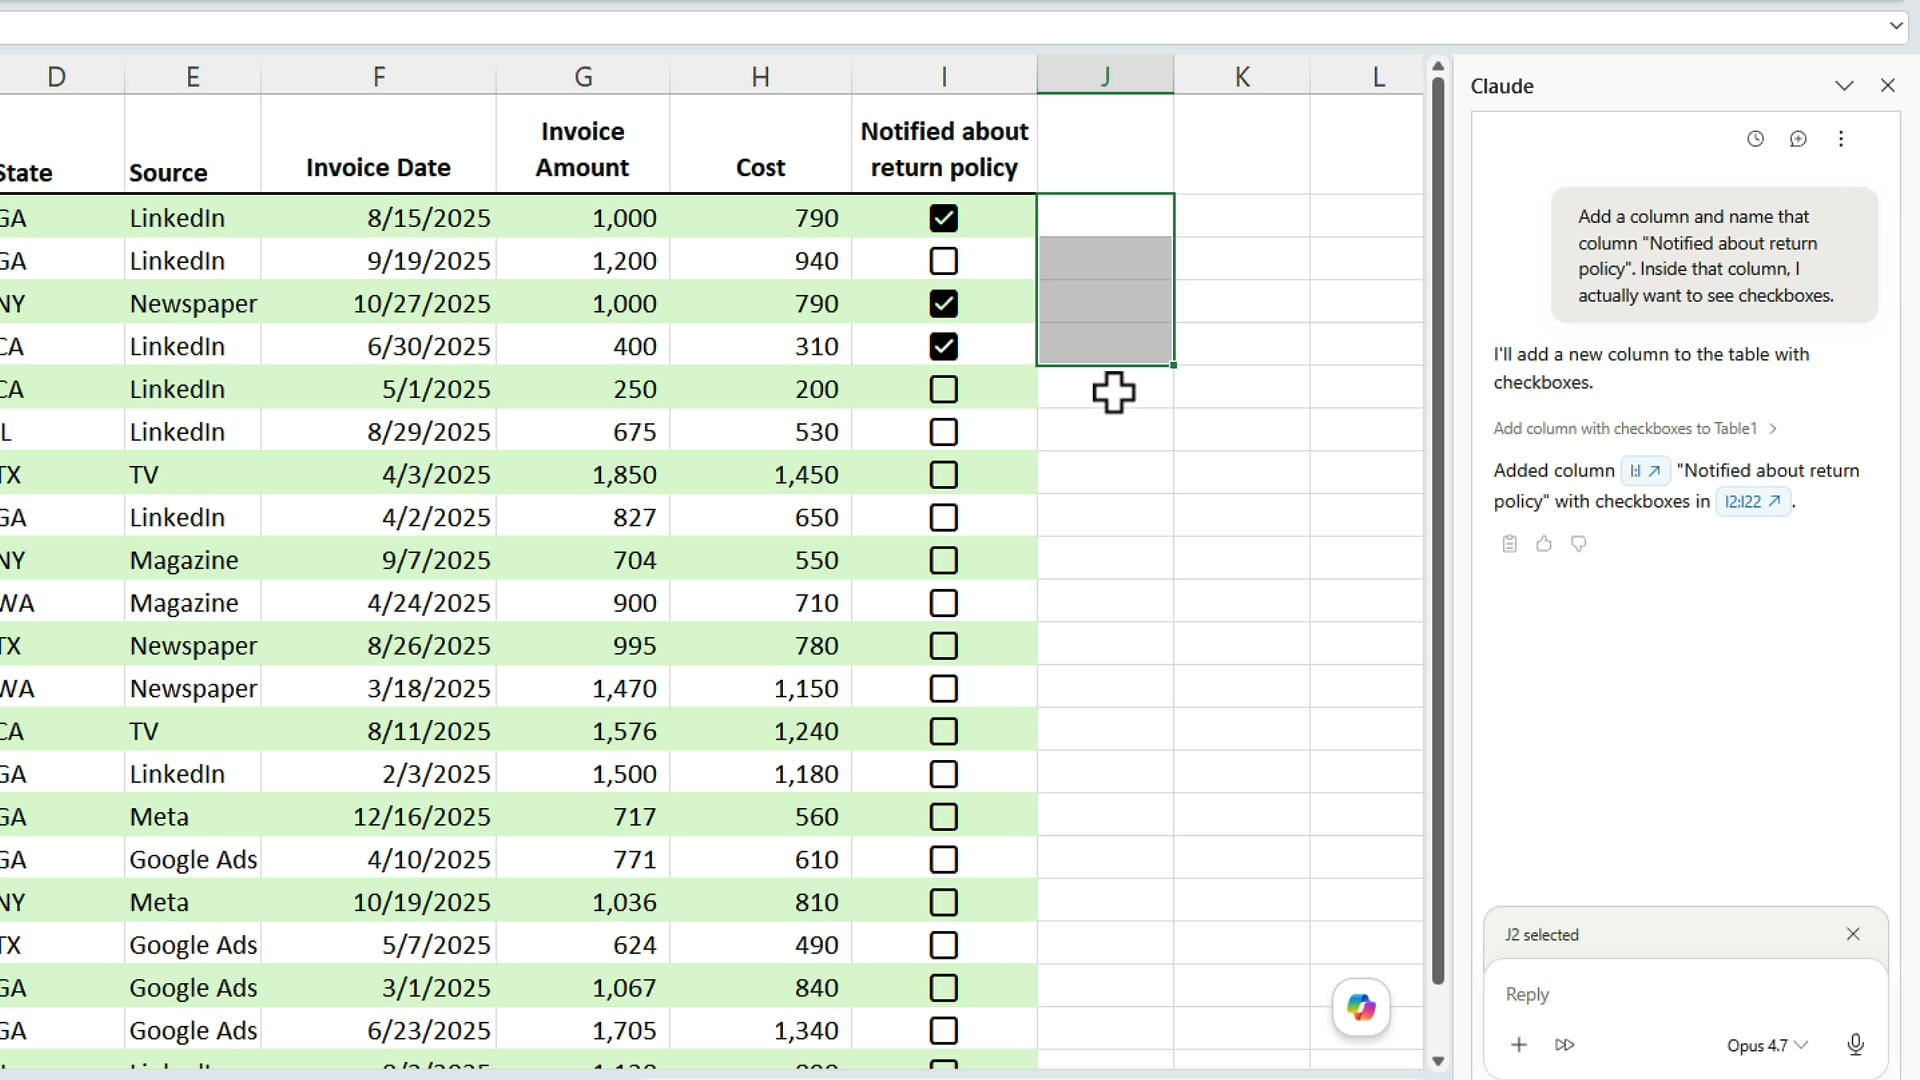The width and height of the screenshot is (1920, 1080).
Task: Check the checkbox for 9/7/2025 Magazine row
Action: (x=943, y=560)
